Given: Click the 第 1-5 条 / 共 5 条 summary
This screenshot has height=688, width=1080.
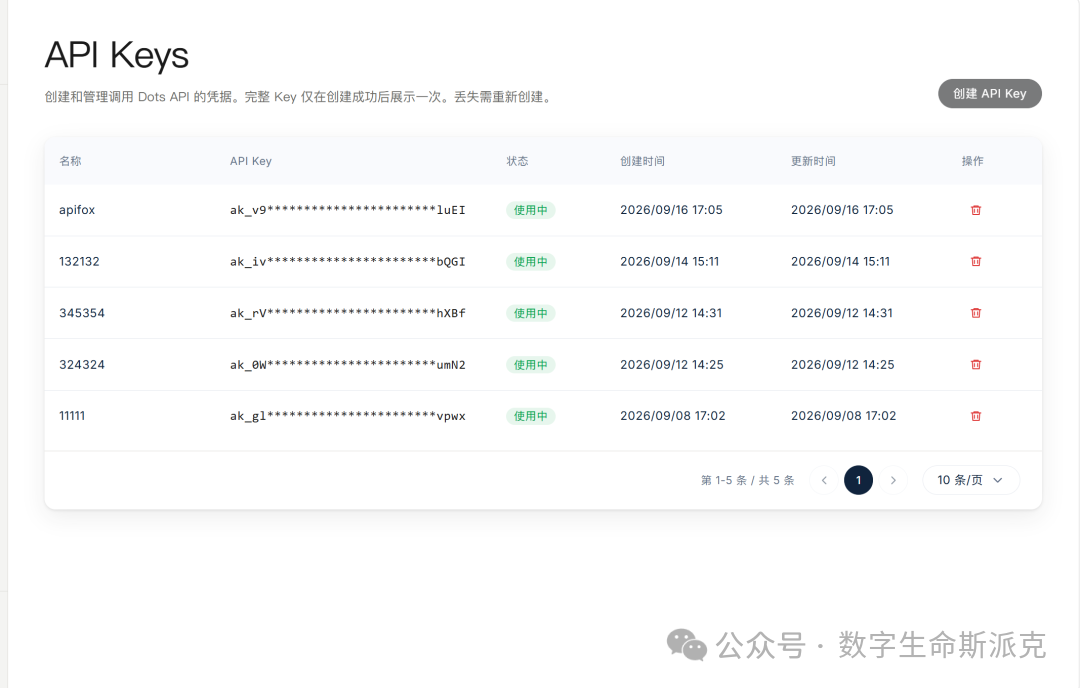Looking at the screenshot, I should [x=748, y=480].
